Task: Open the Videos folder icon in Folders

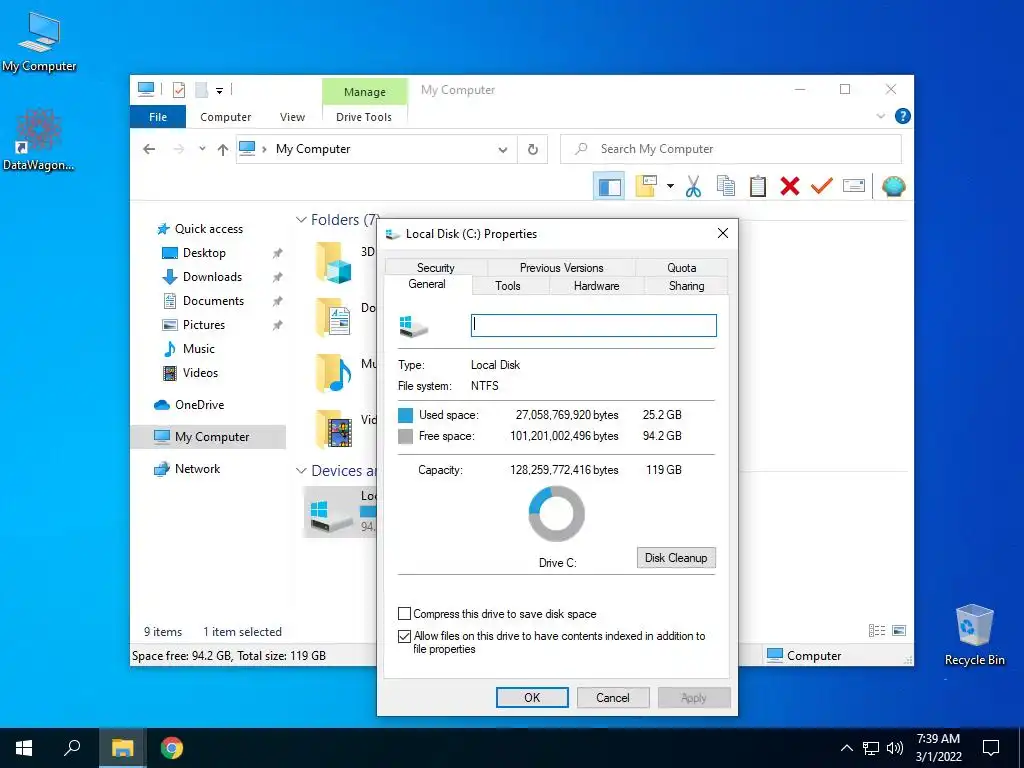Action: pyautogui.click(x=334, y=428)
